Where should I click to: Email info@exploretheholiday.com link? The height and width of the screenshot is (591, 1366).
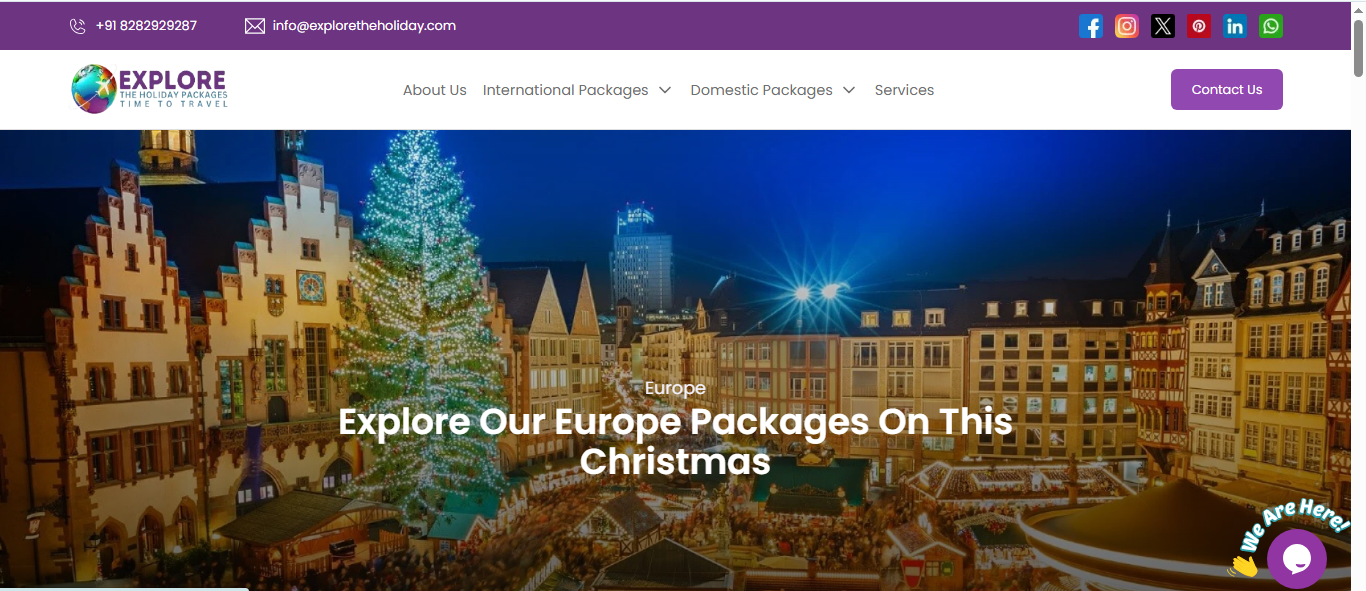(364, 26)
